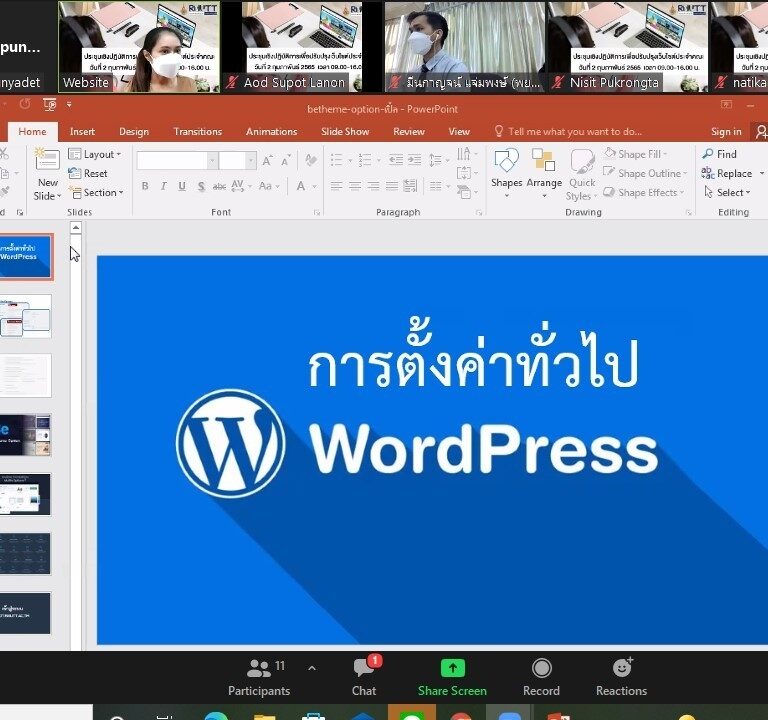The height and width of the screenshot is (720, 768).
Task: Open Customize Quick Access Toolbar arrow
Action: [69, 104]
